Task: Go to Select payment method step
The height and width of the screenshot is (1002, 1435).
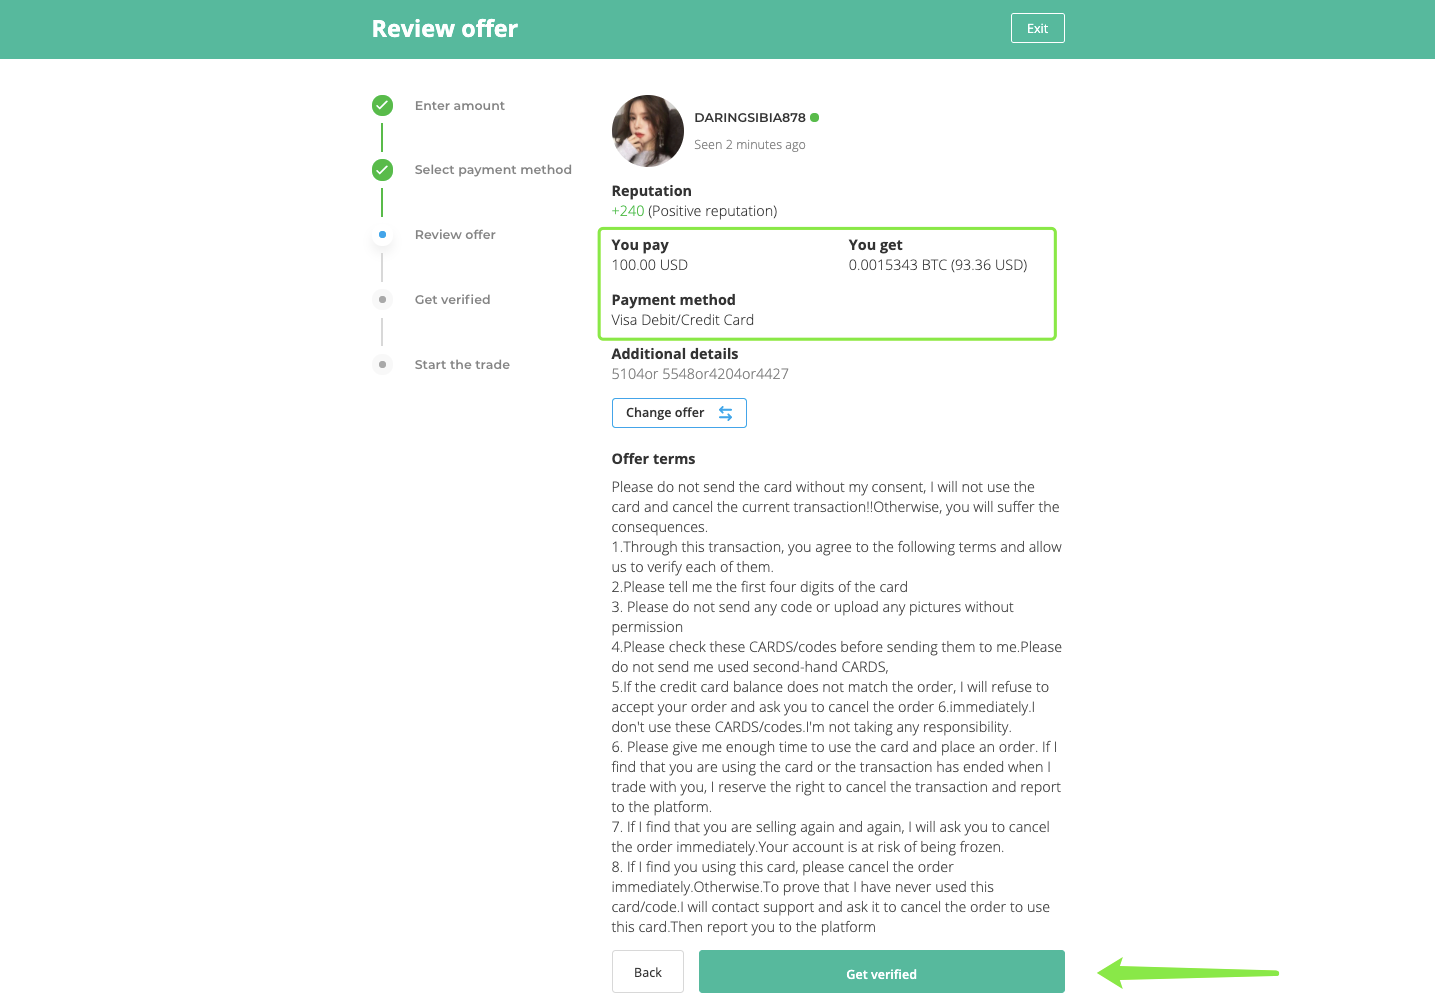Action: click(493, 170)
